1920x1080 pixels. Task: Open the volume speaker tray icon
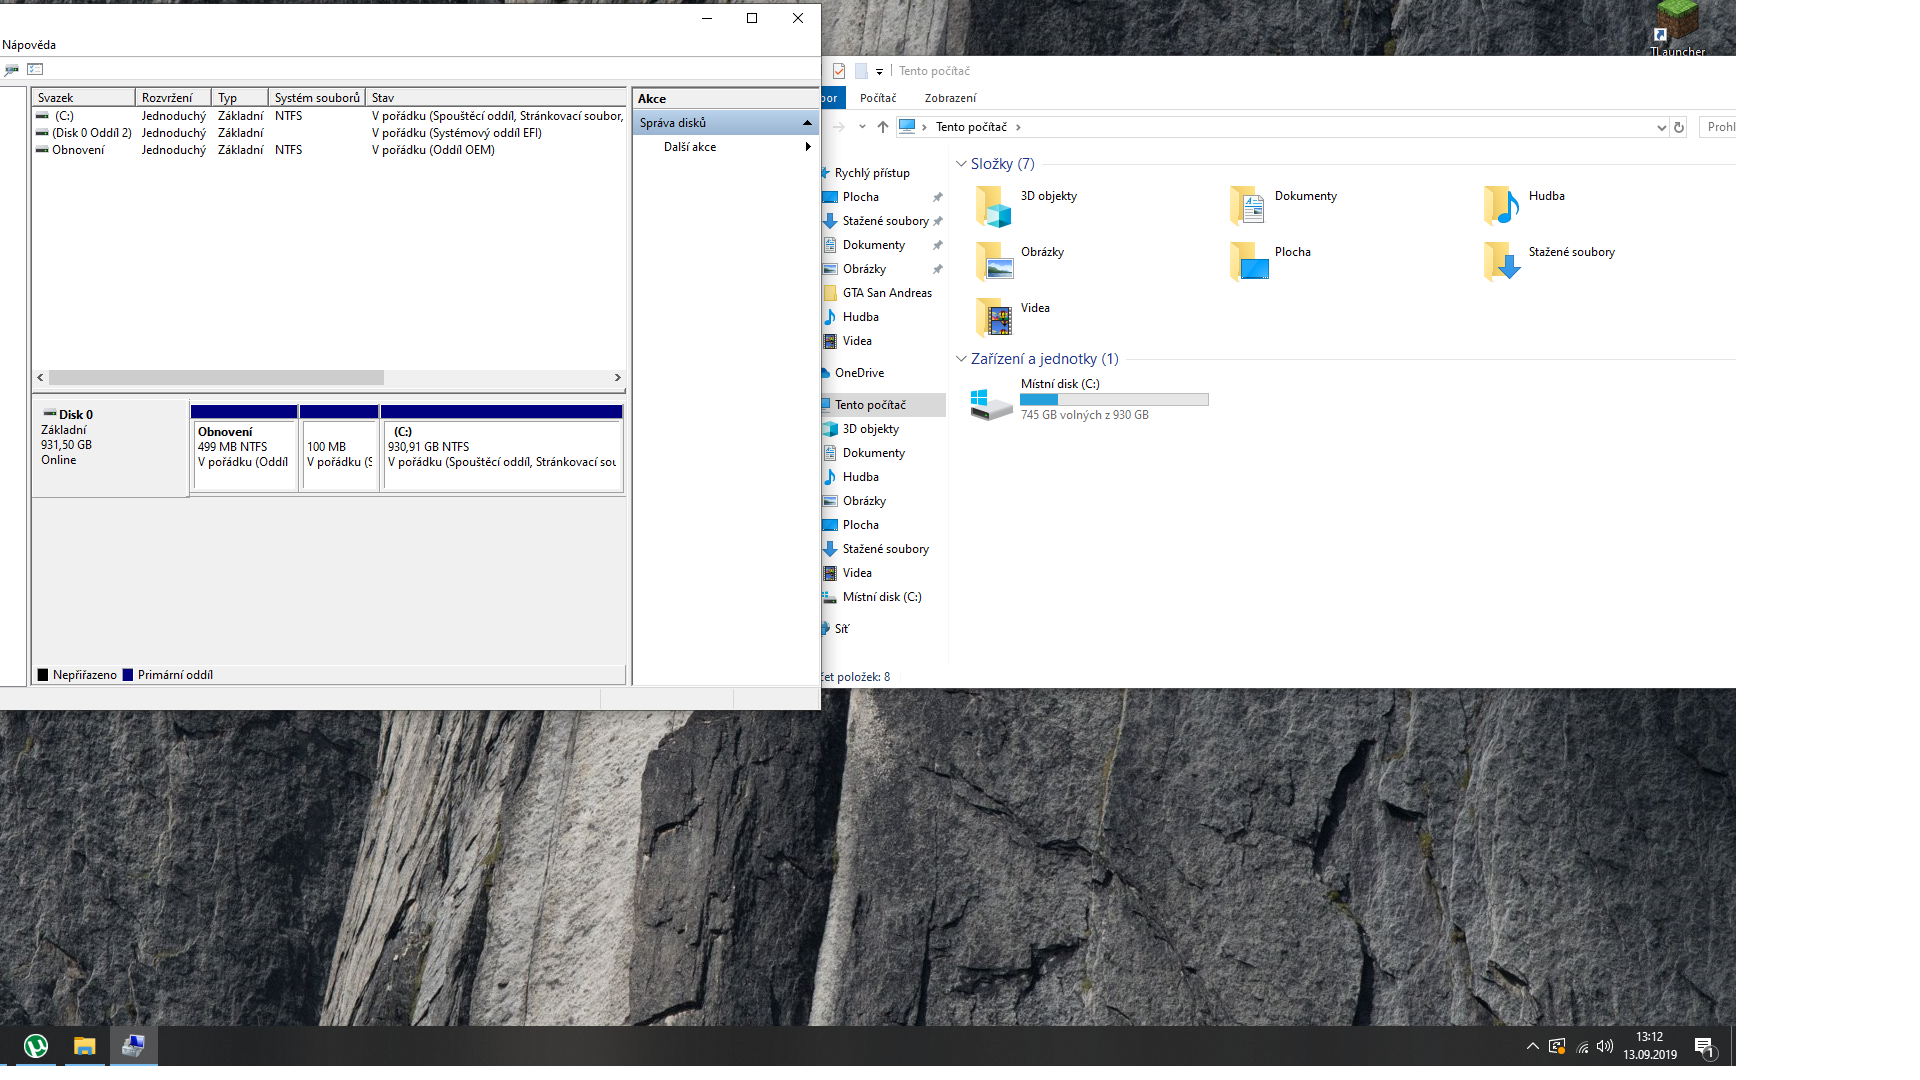(x=1605, y=1046)
